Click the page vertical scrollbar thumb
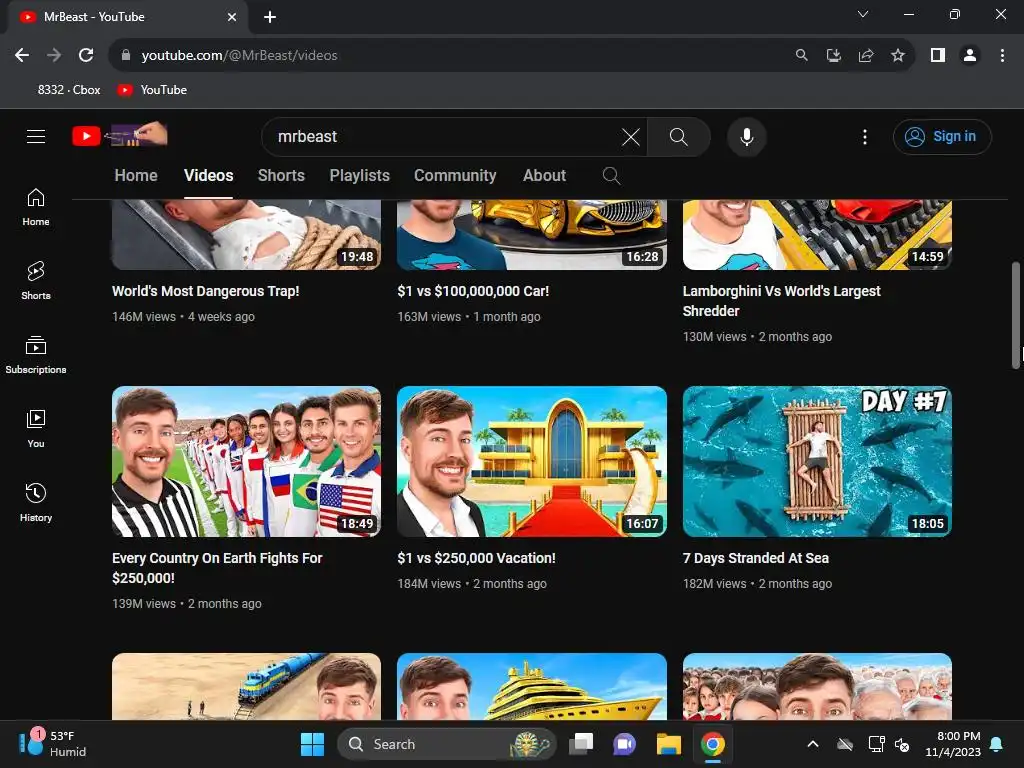 point(1016,315)
